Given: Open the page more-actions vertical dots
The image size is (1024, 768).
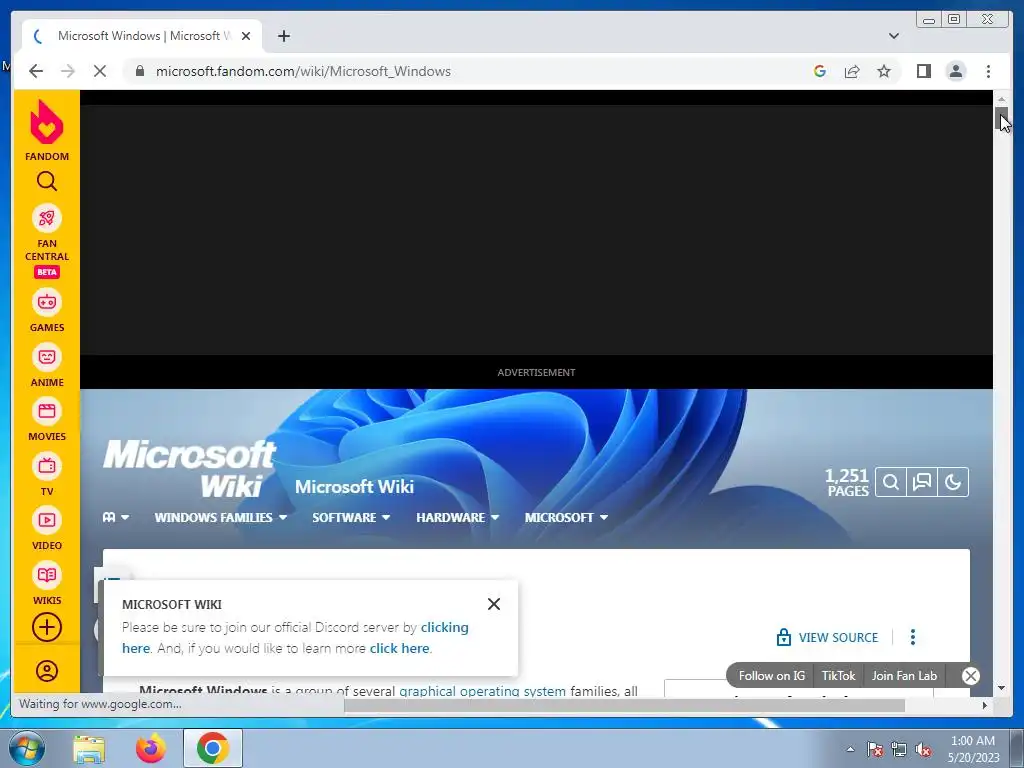Looking at the screenshot, I should (x=913, y=637).
